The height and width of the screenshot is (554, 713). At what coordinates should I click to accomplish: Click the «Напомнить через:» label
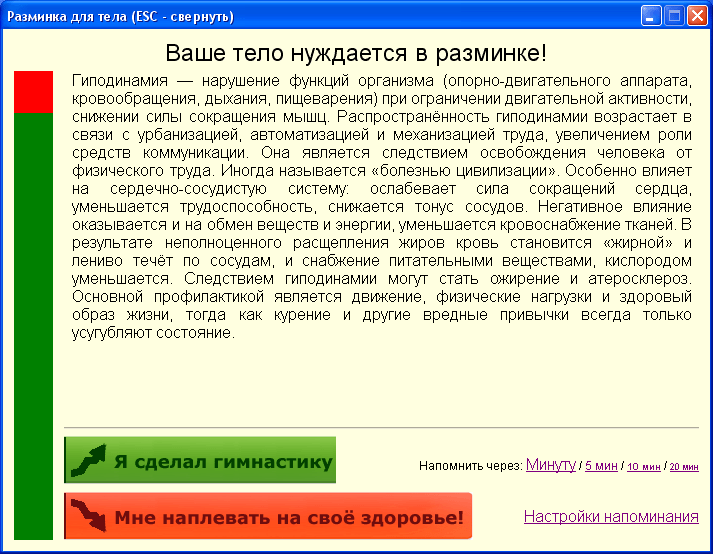pyautogui.click(x=470, y=466)
